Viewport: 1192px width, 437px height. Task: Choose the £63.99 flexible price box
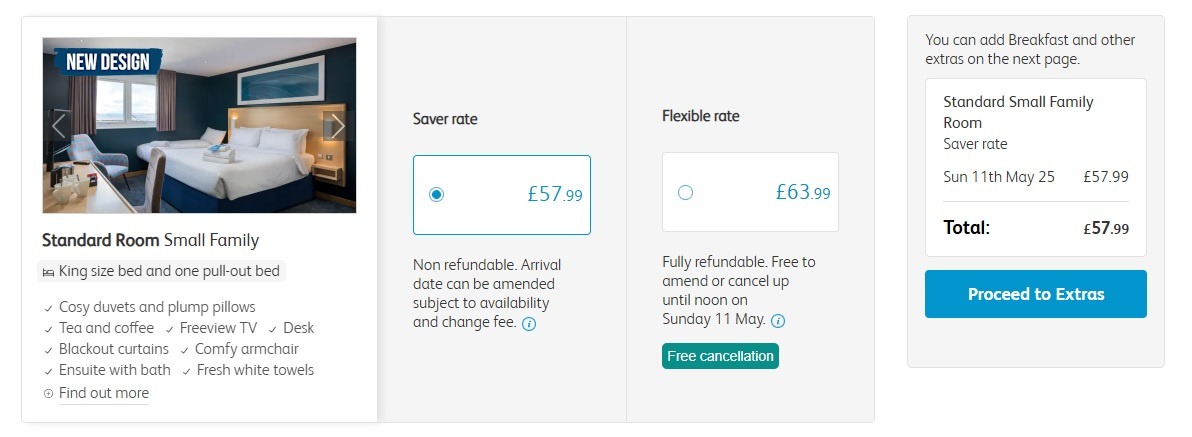tap(750, 192)
